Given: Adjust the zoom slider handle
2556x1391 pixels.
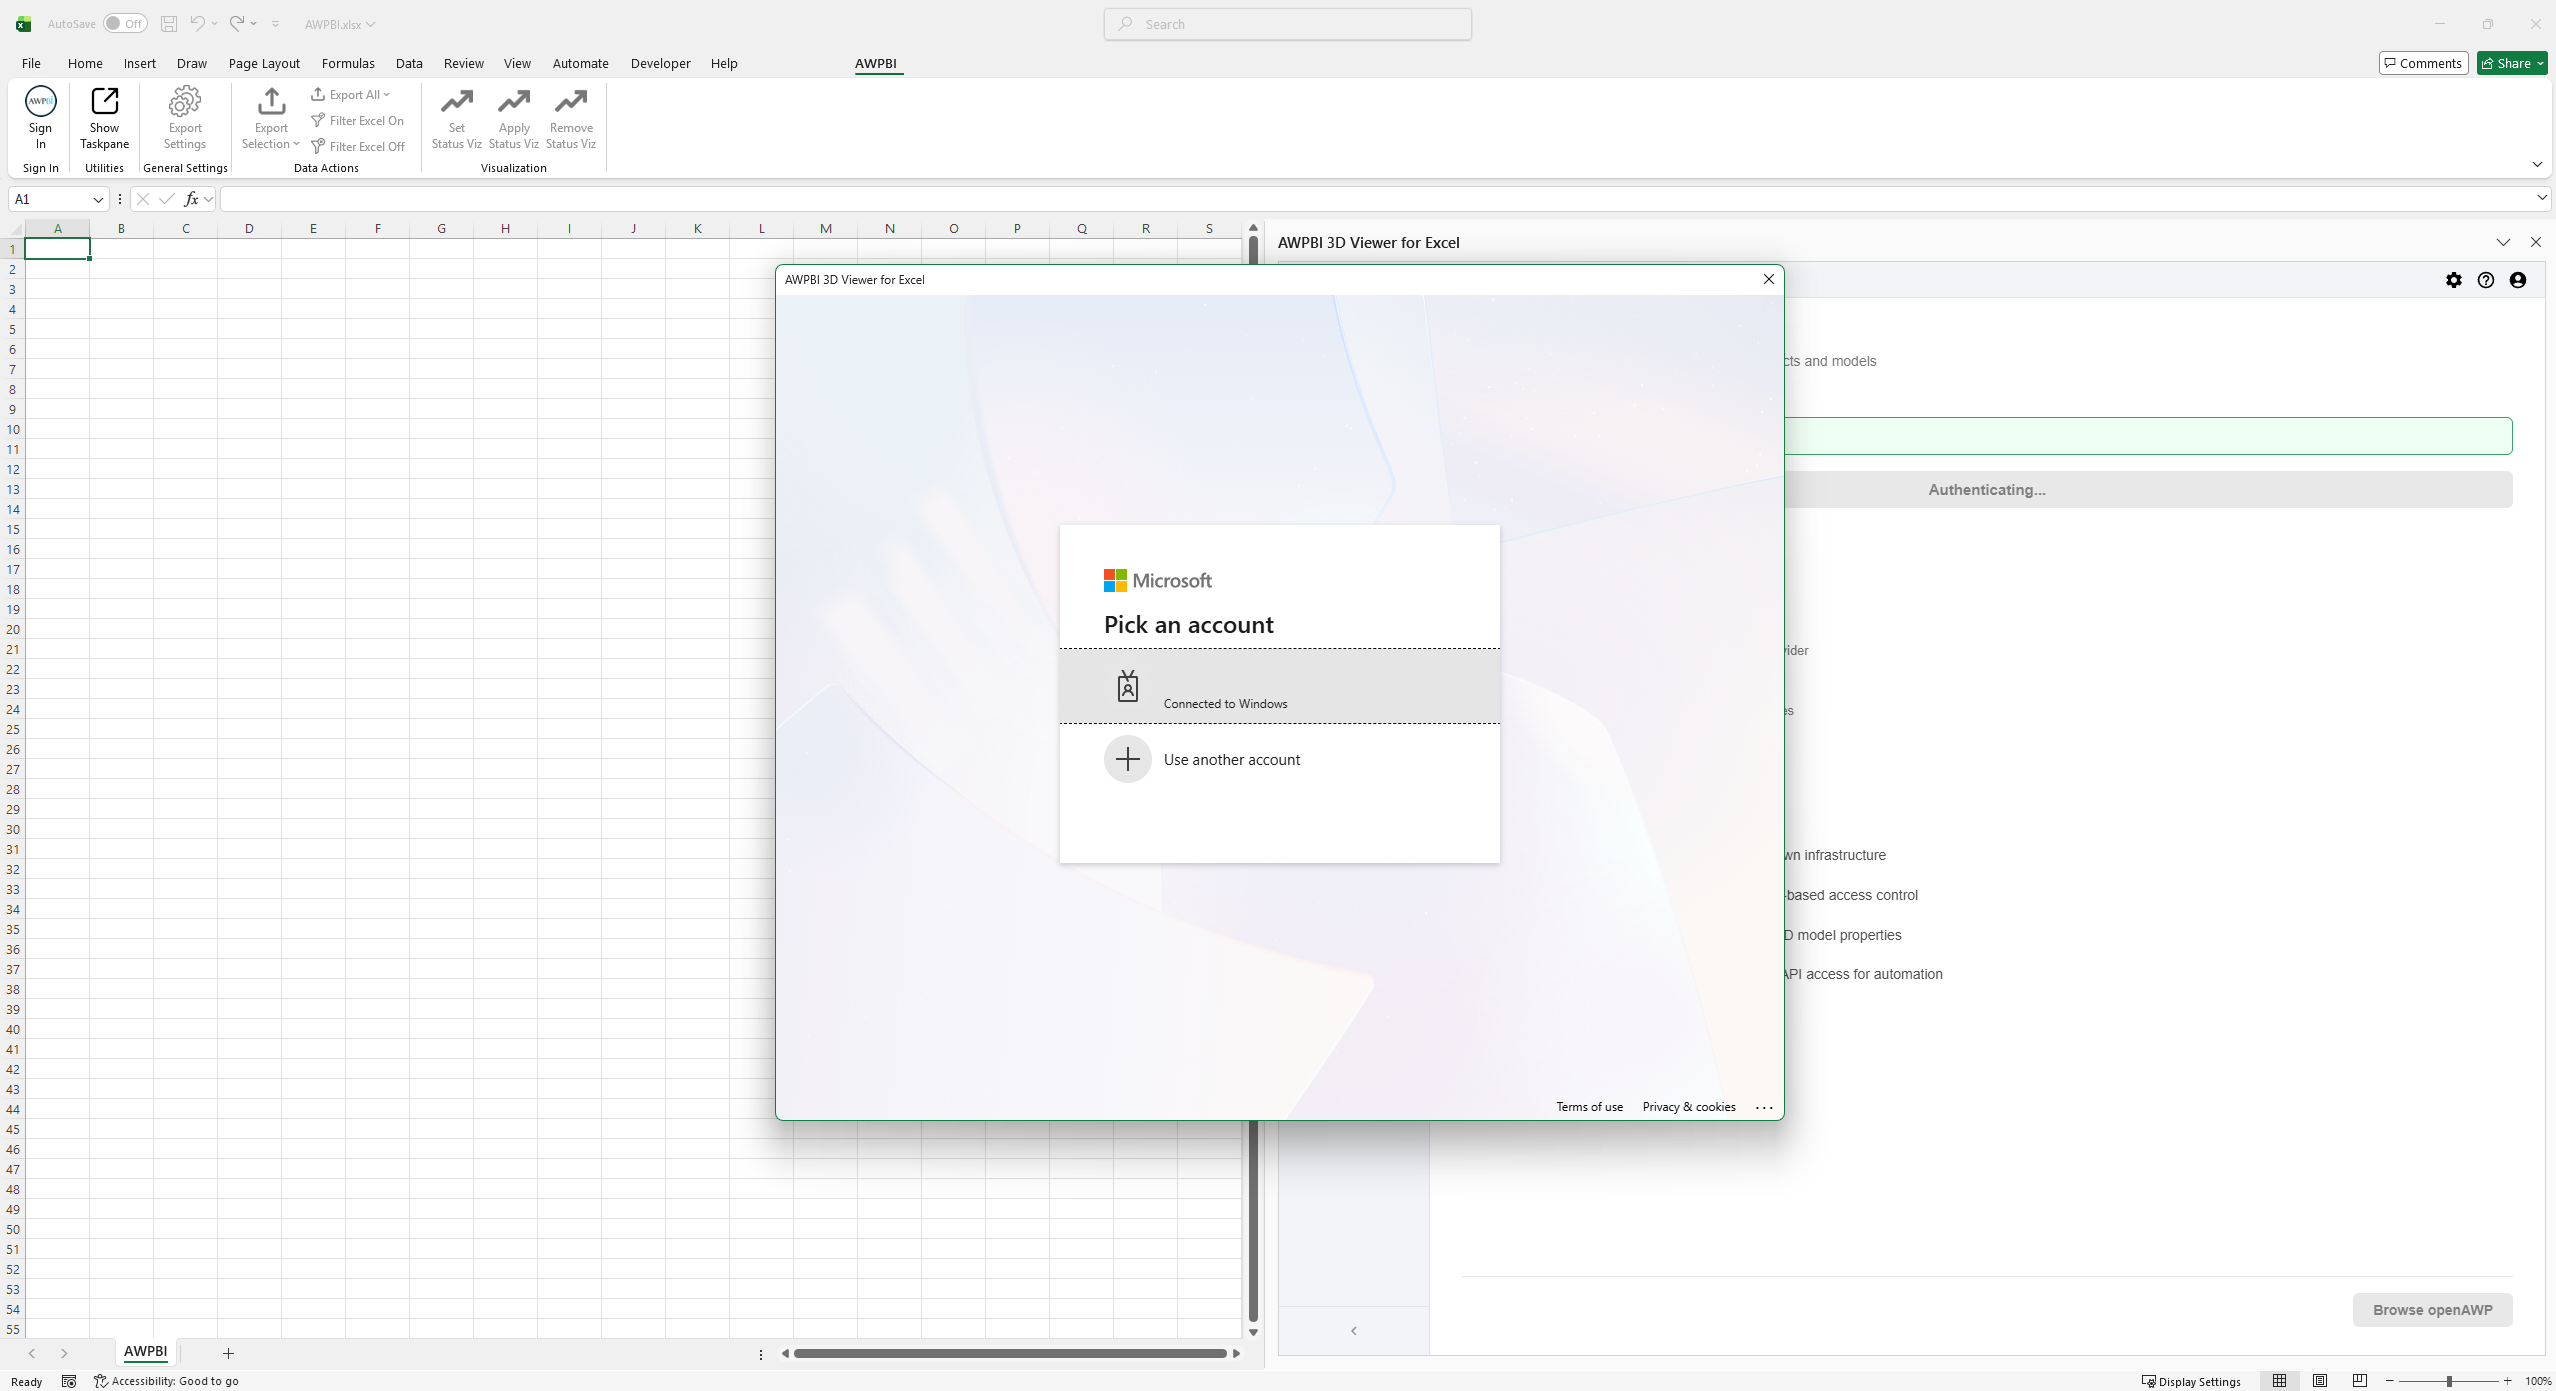Looking at the screenshot, I should pos(2449,1381).
